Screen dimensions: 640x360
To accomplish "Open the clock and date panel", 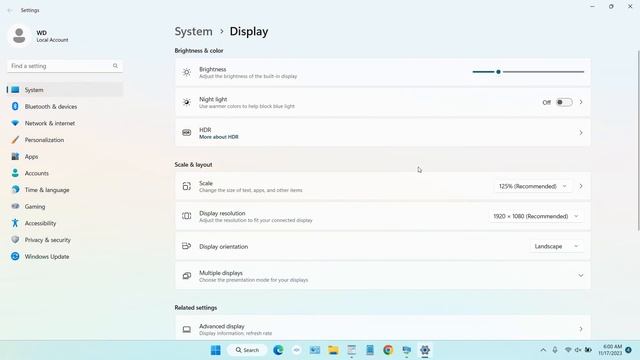I will click(610, 350).
